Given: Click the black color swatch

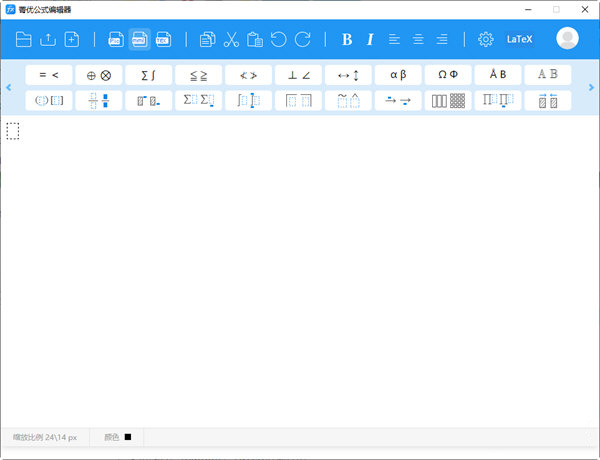Looking at the screenshot, I should click(128, 437).
